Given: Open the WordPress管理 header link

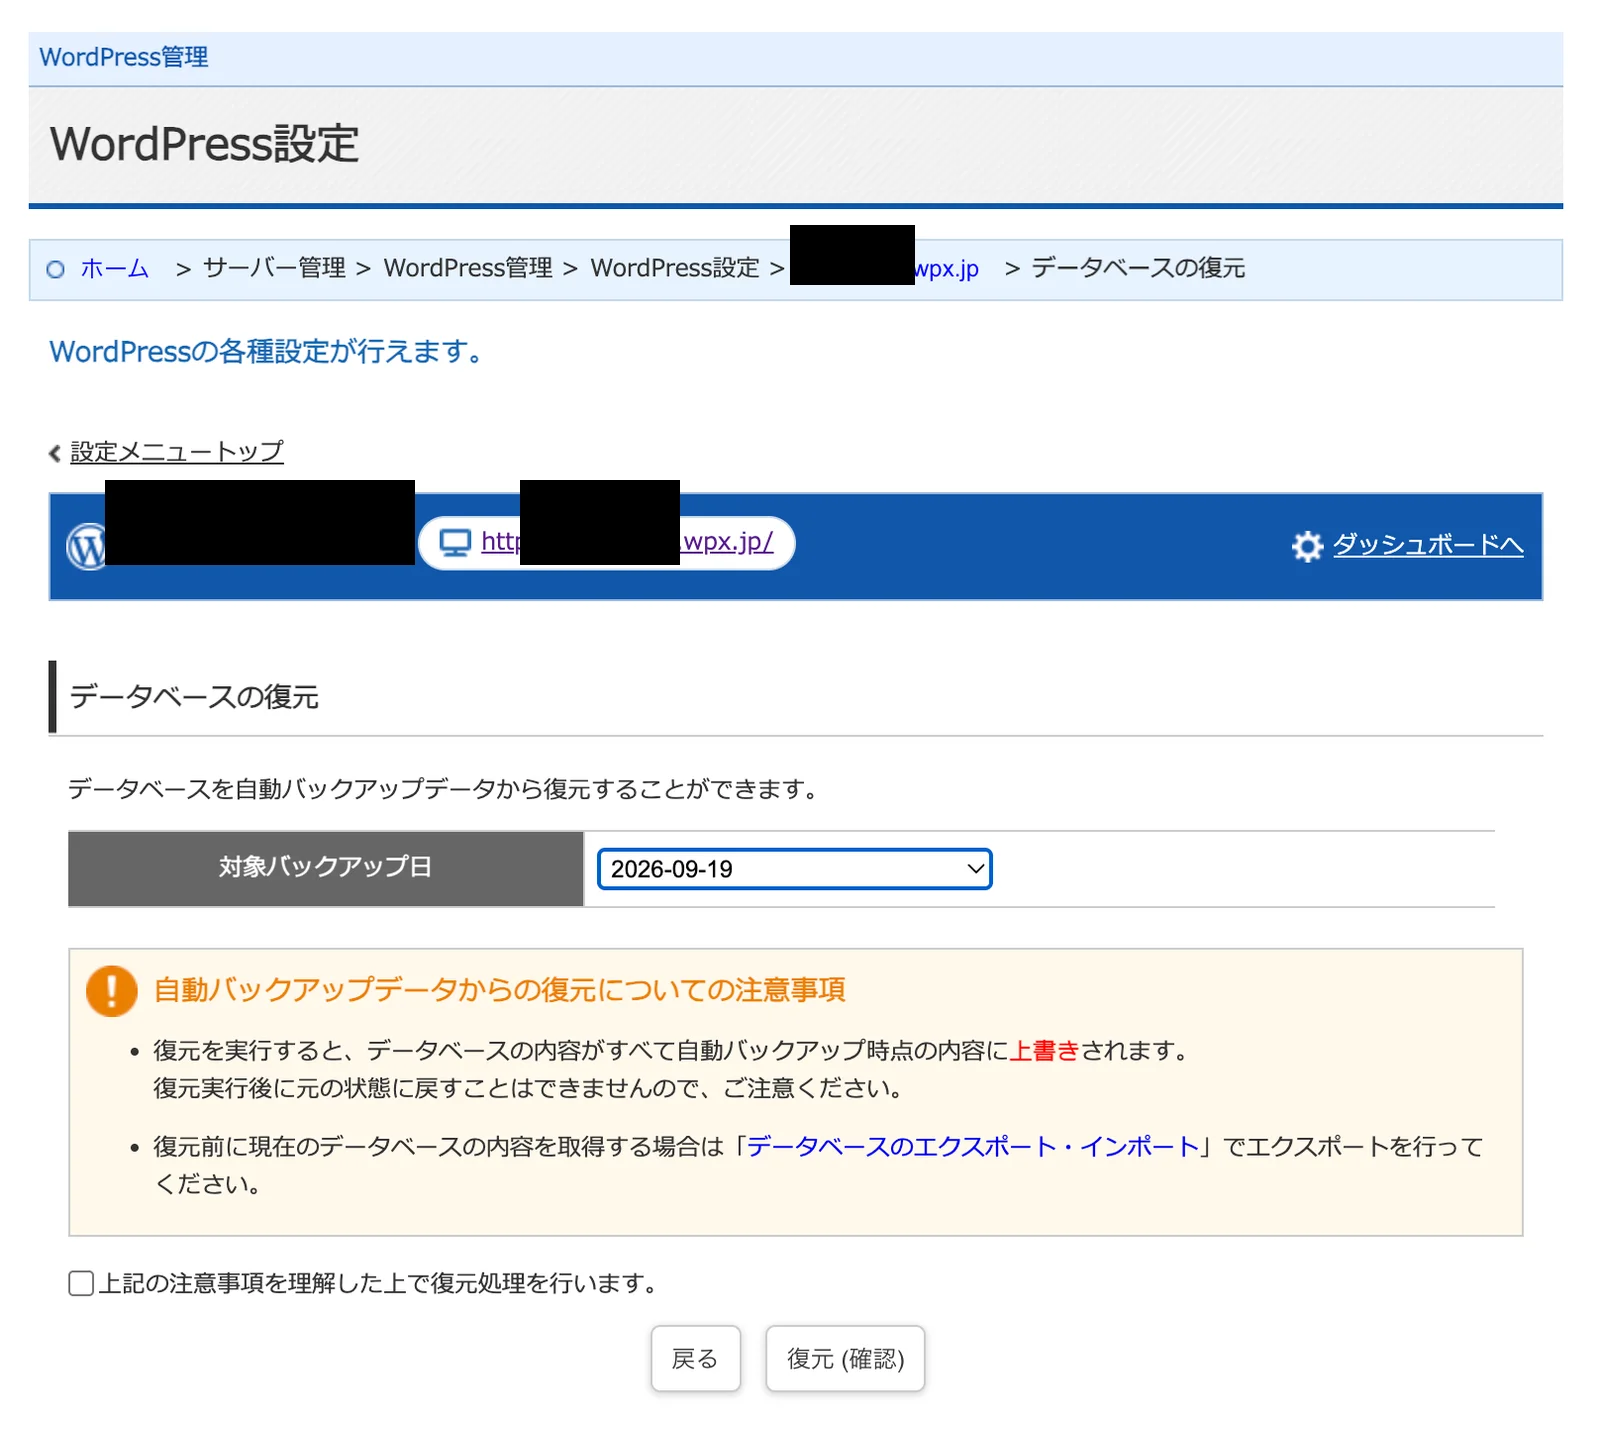Looking at the screenshot, I should (124, 57).
